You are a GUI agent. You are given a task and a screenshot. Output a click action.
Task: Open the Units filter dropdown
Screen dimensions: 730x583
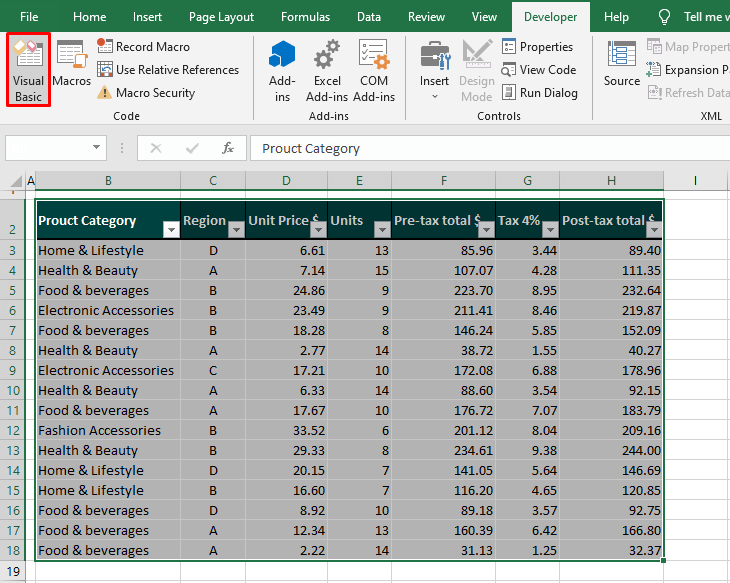click(382, 230)
